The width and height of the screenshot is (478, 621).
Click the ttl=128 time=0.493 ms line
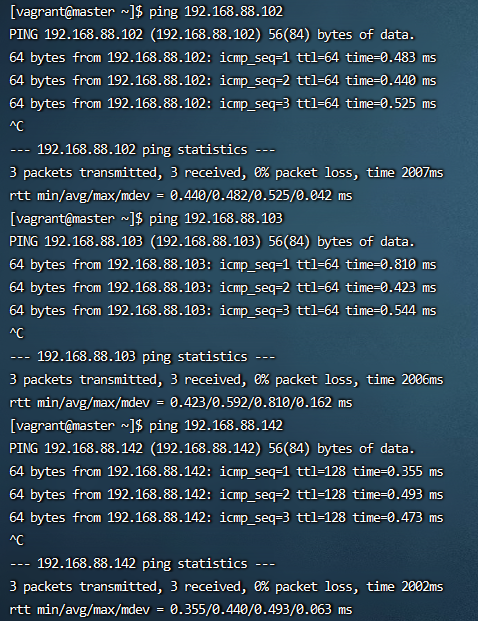pos(226,495)
